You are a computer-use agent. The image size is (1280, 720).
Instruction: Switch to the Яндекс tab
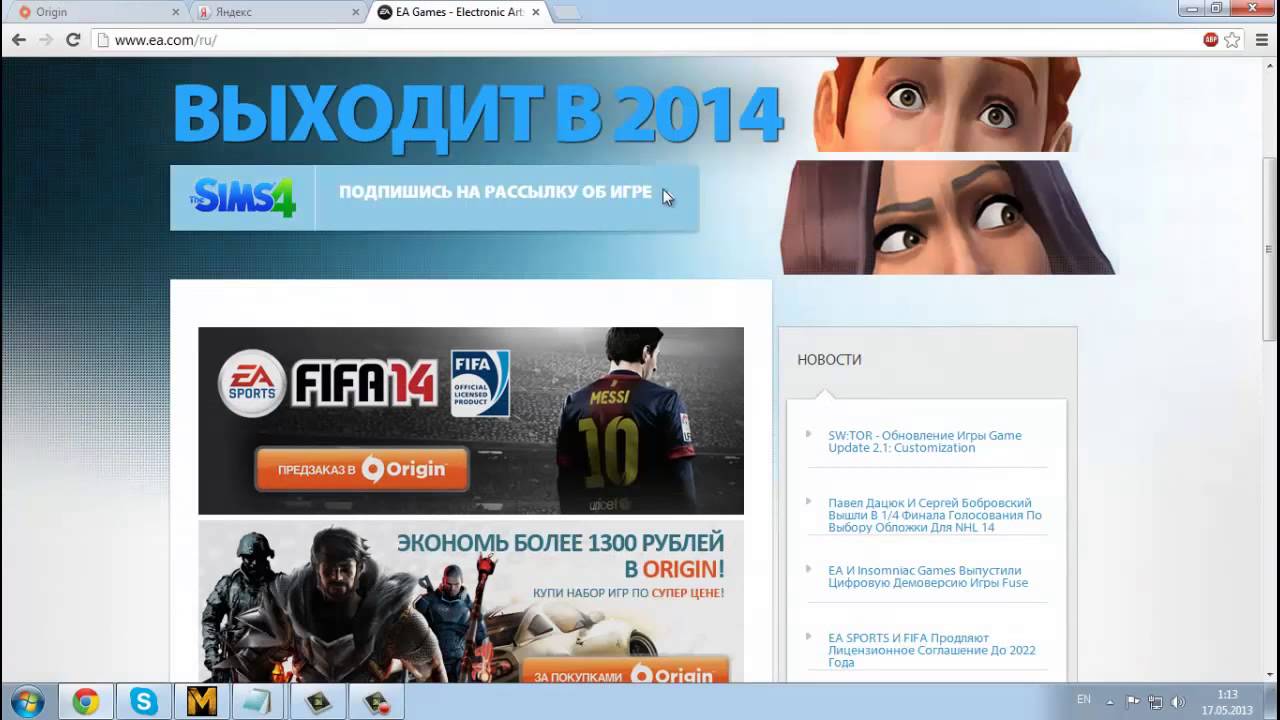pos(277,12)
